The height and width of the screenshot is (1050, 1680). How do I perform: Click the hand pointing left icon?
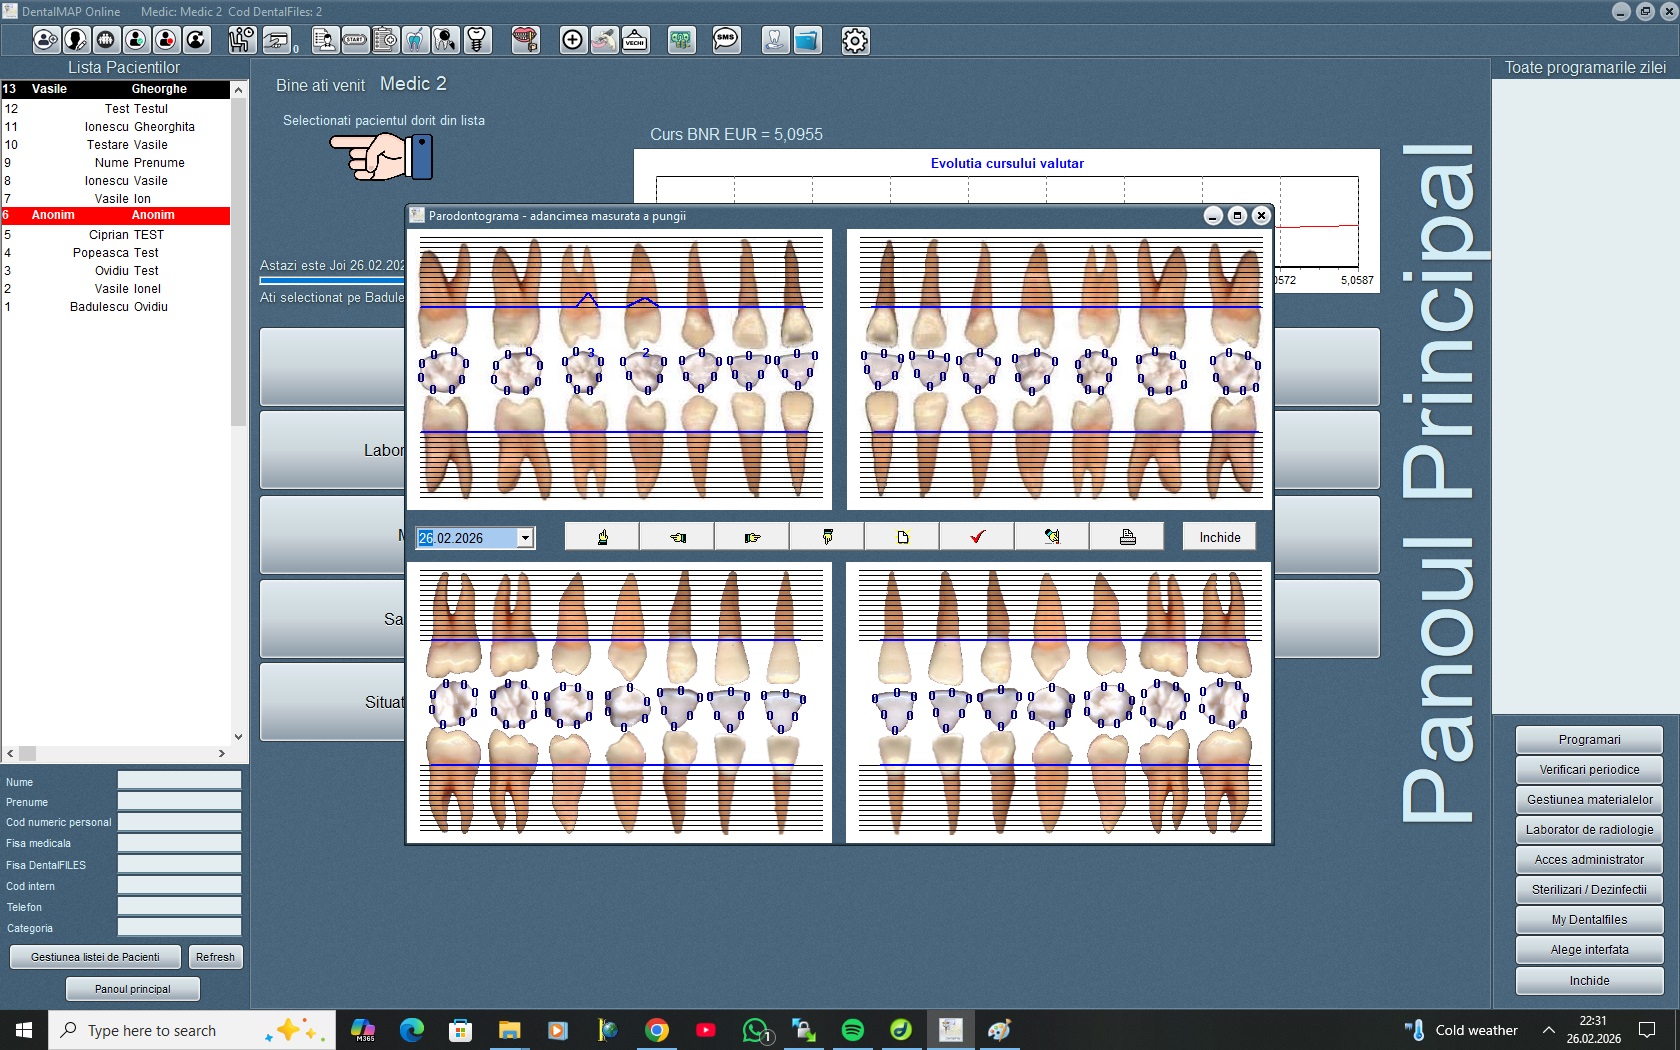pos(677,537)
